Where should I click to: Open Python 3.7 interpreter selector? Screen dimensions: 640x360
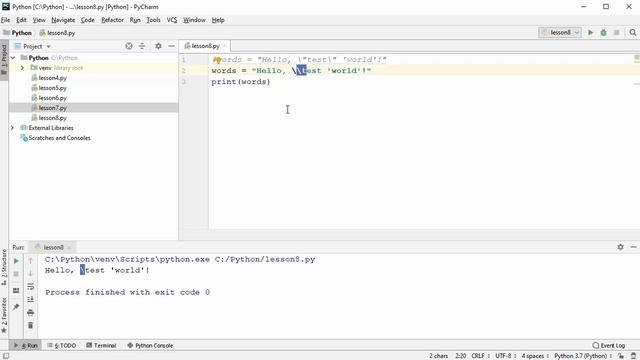point(583,356)
